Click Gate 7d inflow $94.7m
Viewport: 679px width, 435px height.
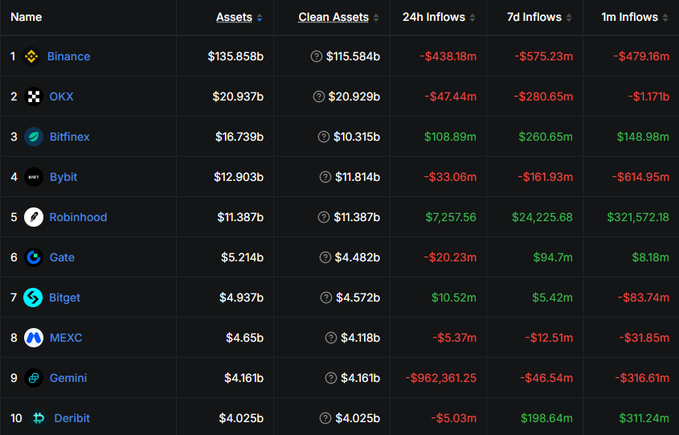pyautogui.click(x=553, y=258)
